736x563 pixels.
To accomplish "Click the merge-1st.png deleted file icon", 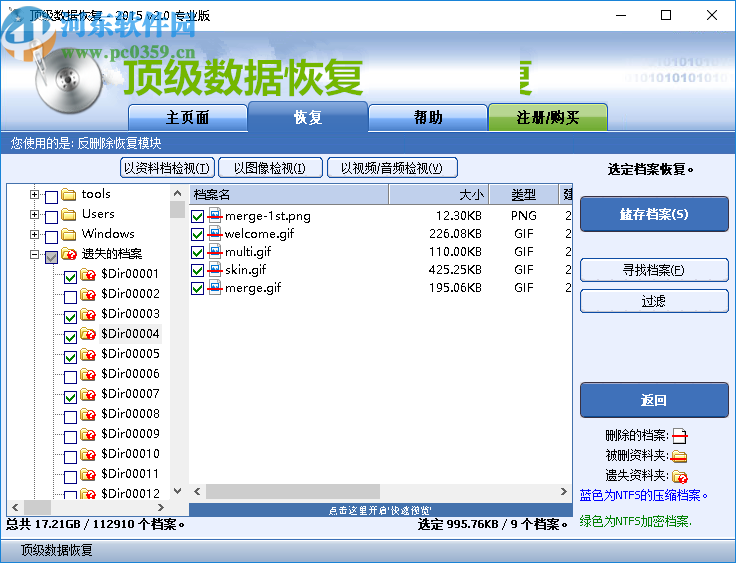I will tap(215, 216).
